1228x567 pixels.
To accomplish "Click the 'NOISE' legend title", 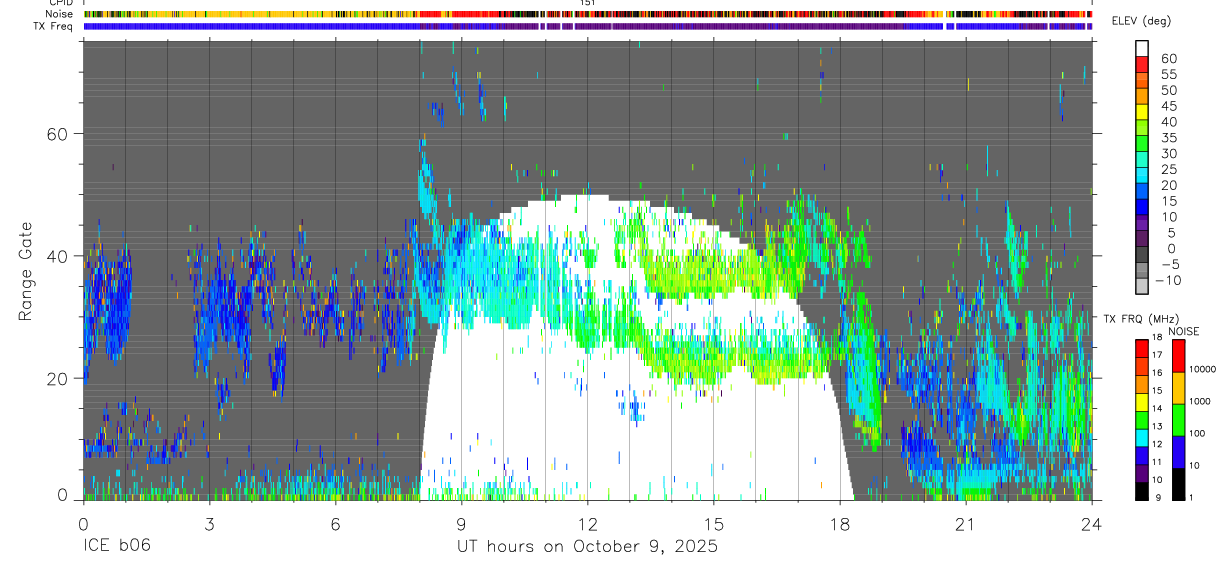I will pyautogui.click(x=1183, y=331).
